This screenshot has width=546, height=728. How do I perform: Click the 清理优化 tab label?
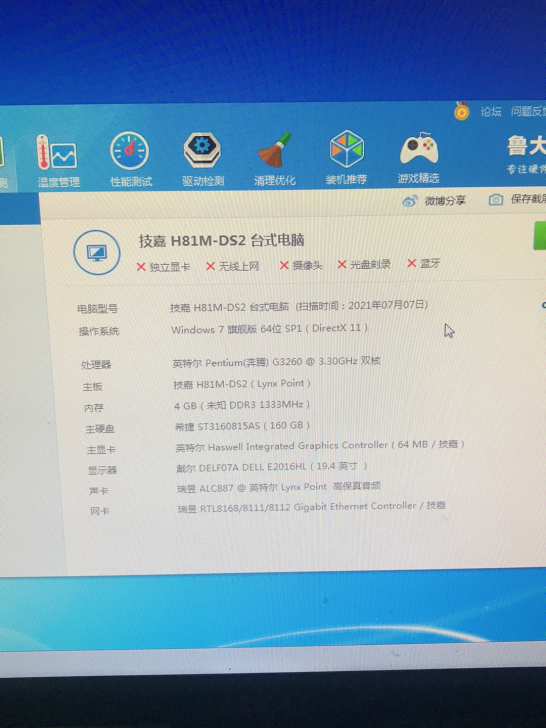[x=274, y=180]
